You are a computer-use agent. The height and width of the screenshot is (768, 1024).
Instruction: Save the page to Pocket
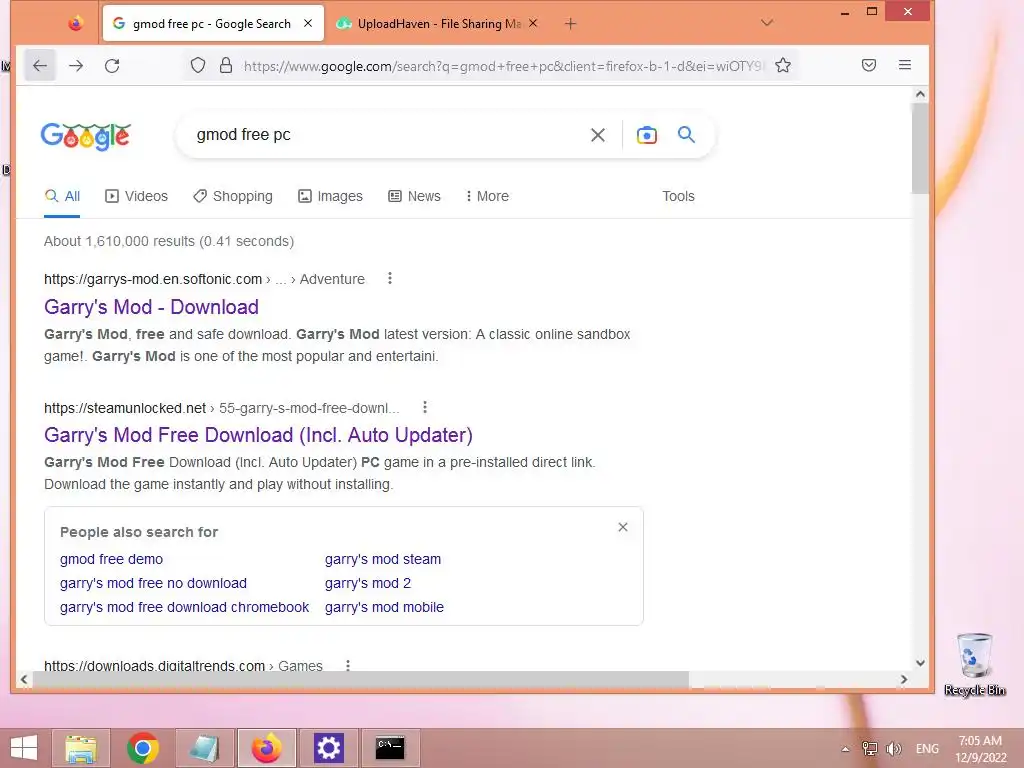click(869, 65)
